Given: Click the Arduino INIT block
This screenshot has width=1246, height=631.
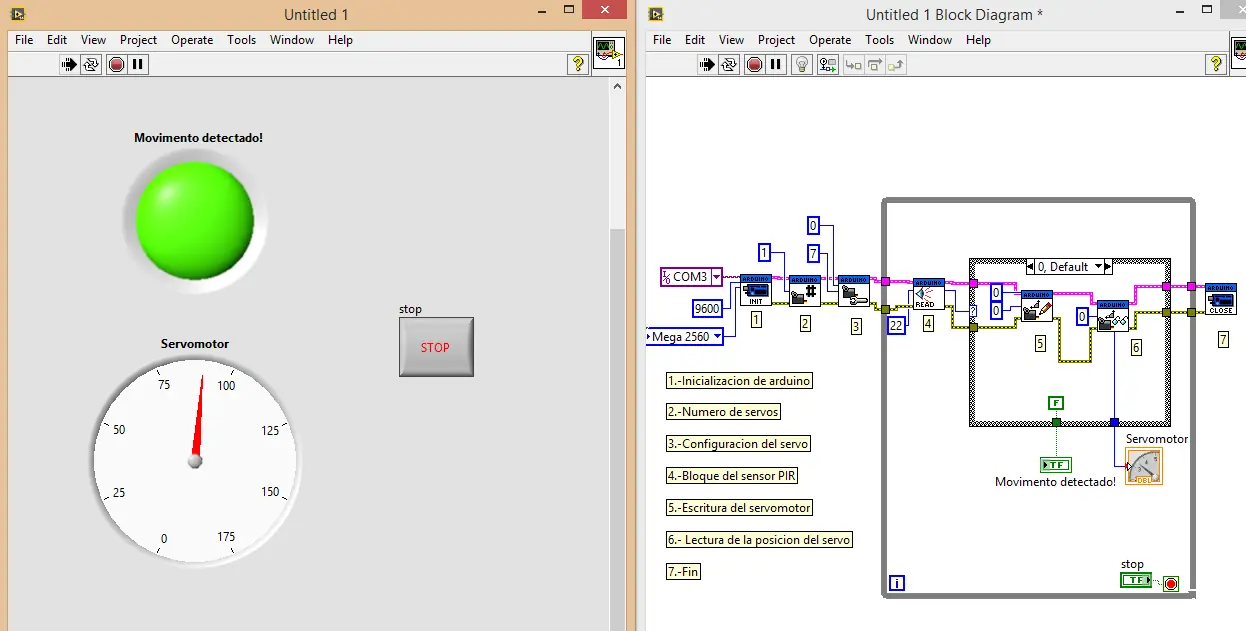Looking at the screenshot, I should [x=755, y=290].
